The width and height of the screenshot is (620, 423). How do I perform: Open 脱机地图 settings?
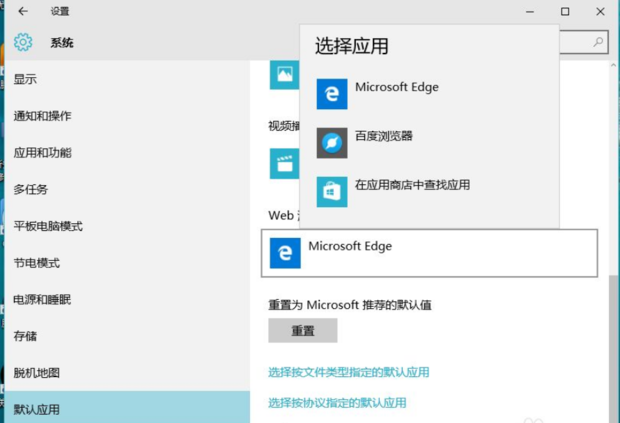[x=37, y=373]
